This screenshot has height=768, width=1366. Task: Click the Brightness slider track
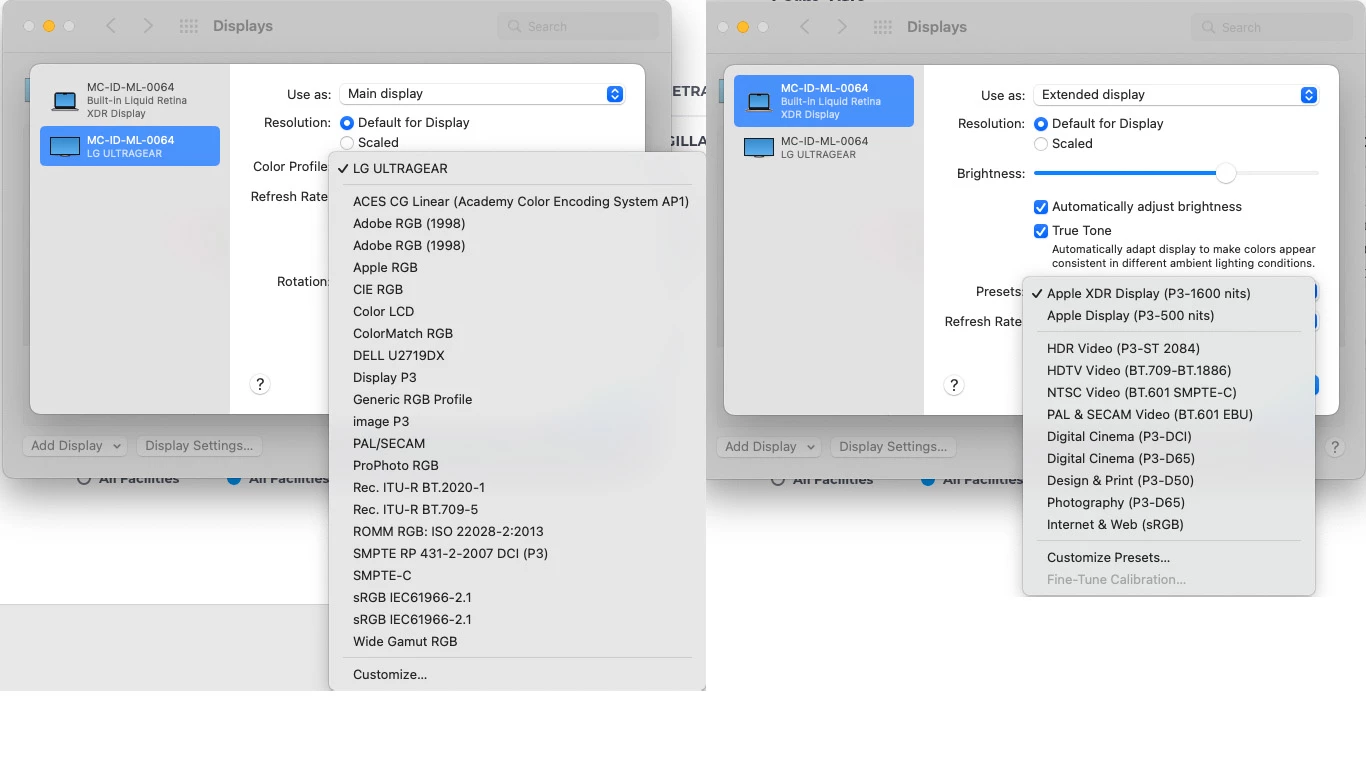1176,174
